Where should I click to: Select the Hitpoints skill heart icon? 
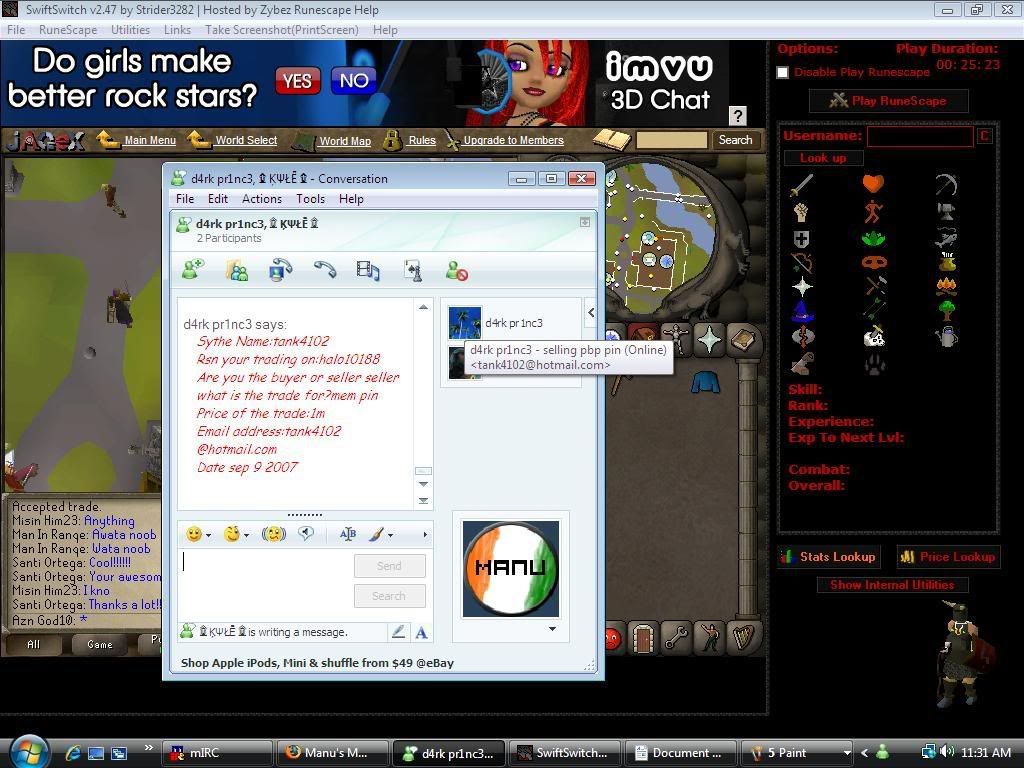tap(873, 184)
